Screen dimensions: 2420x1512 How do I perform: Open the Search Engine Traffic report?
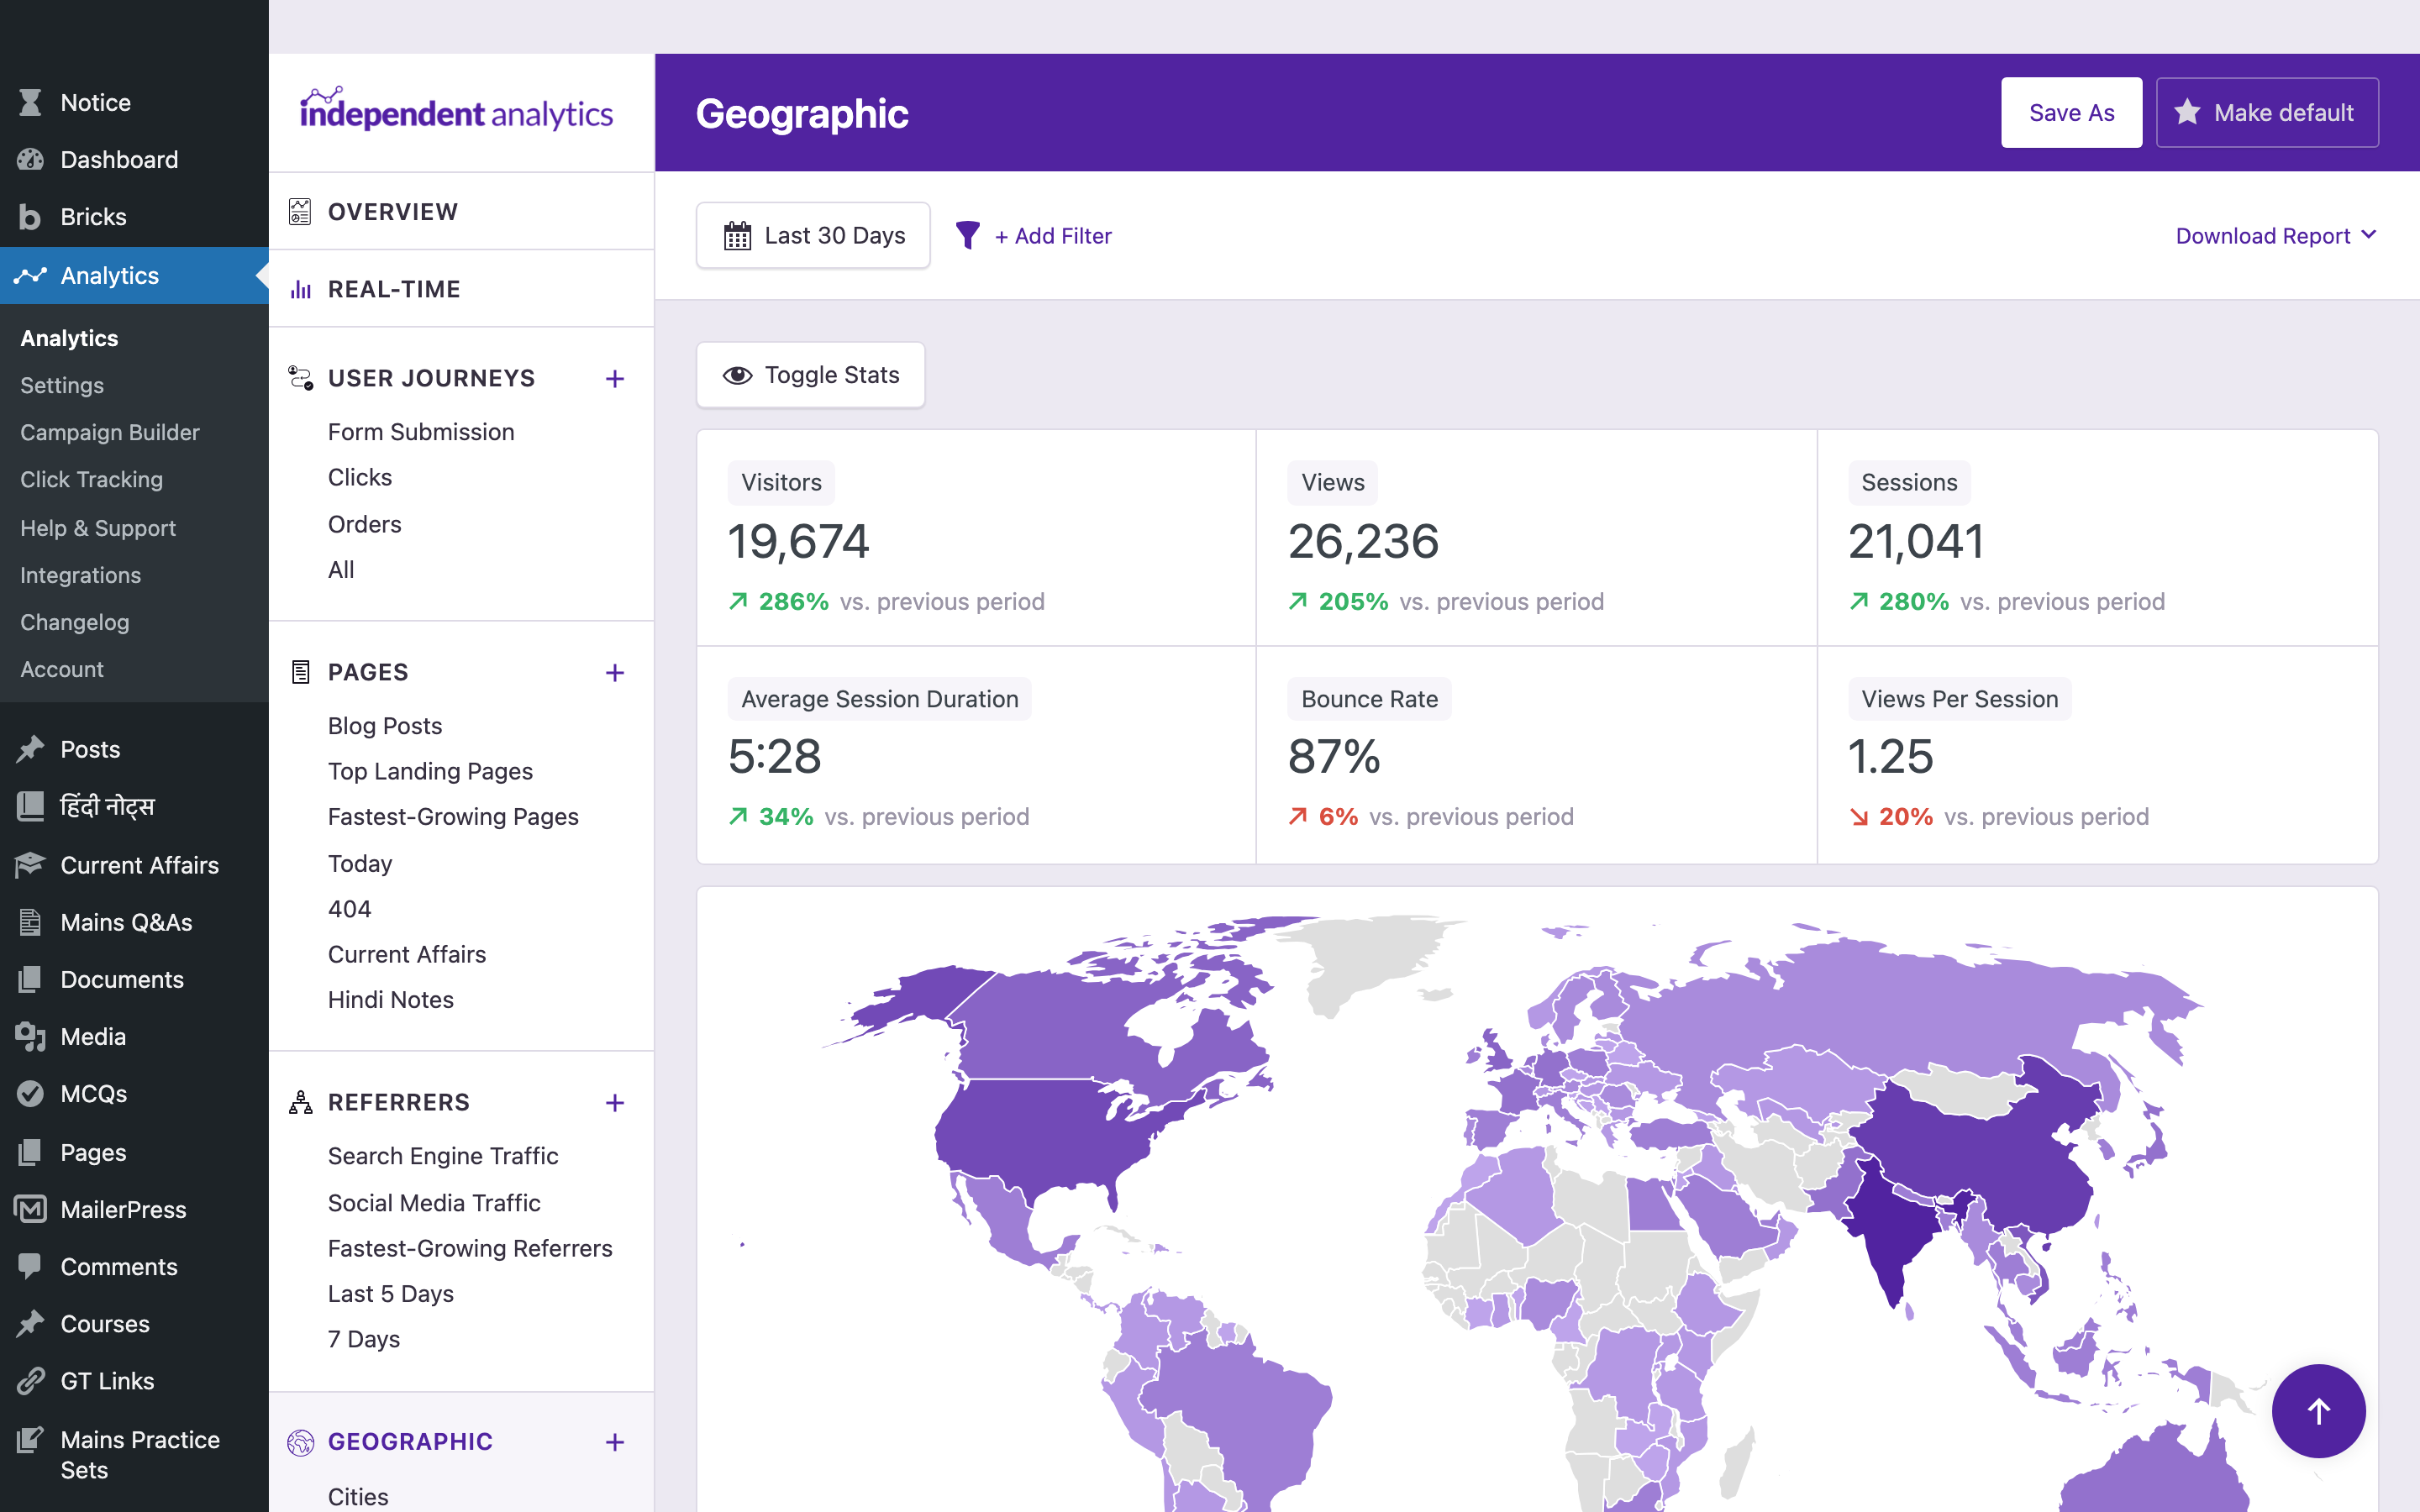[443, 1156]
